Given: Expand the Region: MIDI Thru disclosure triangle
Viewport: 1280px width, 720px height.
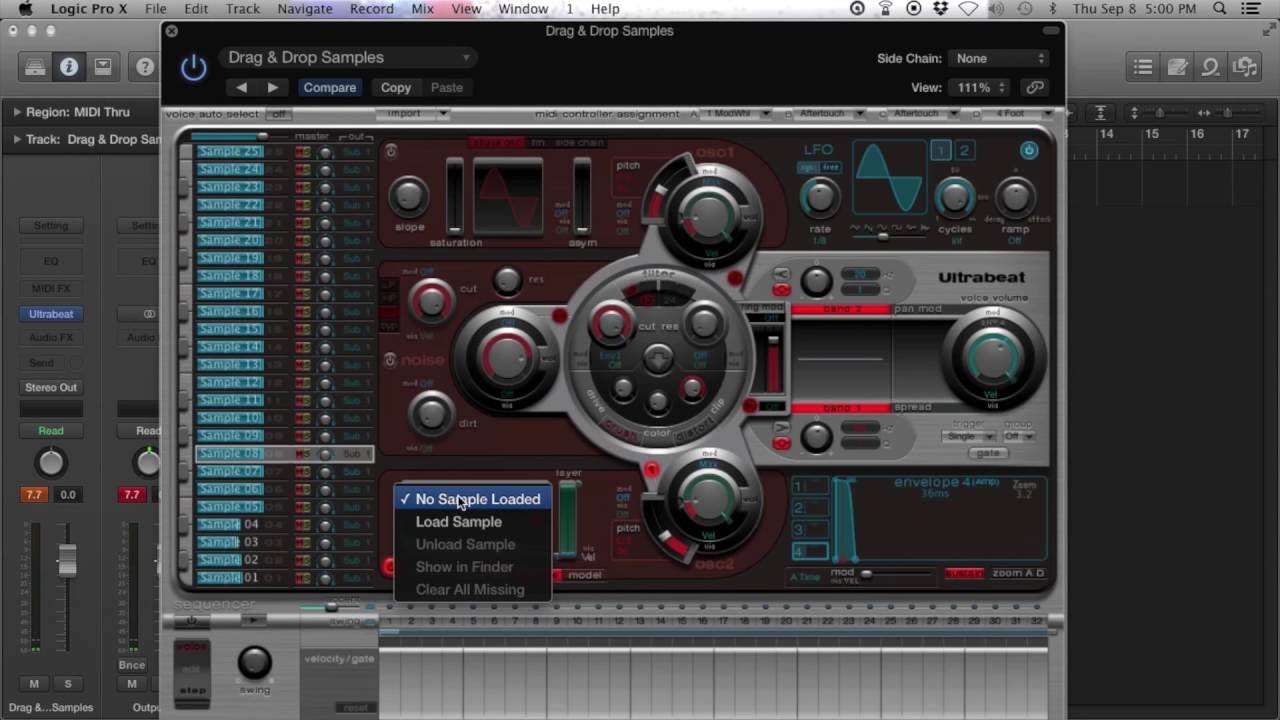Looking at the screenshot, I should click(x=17, y=113).
